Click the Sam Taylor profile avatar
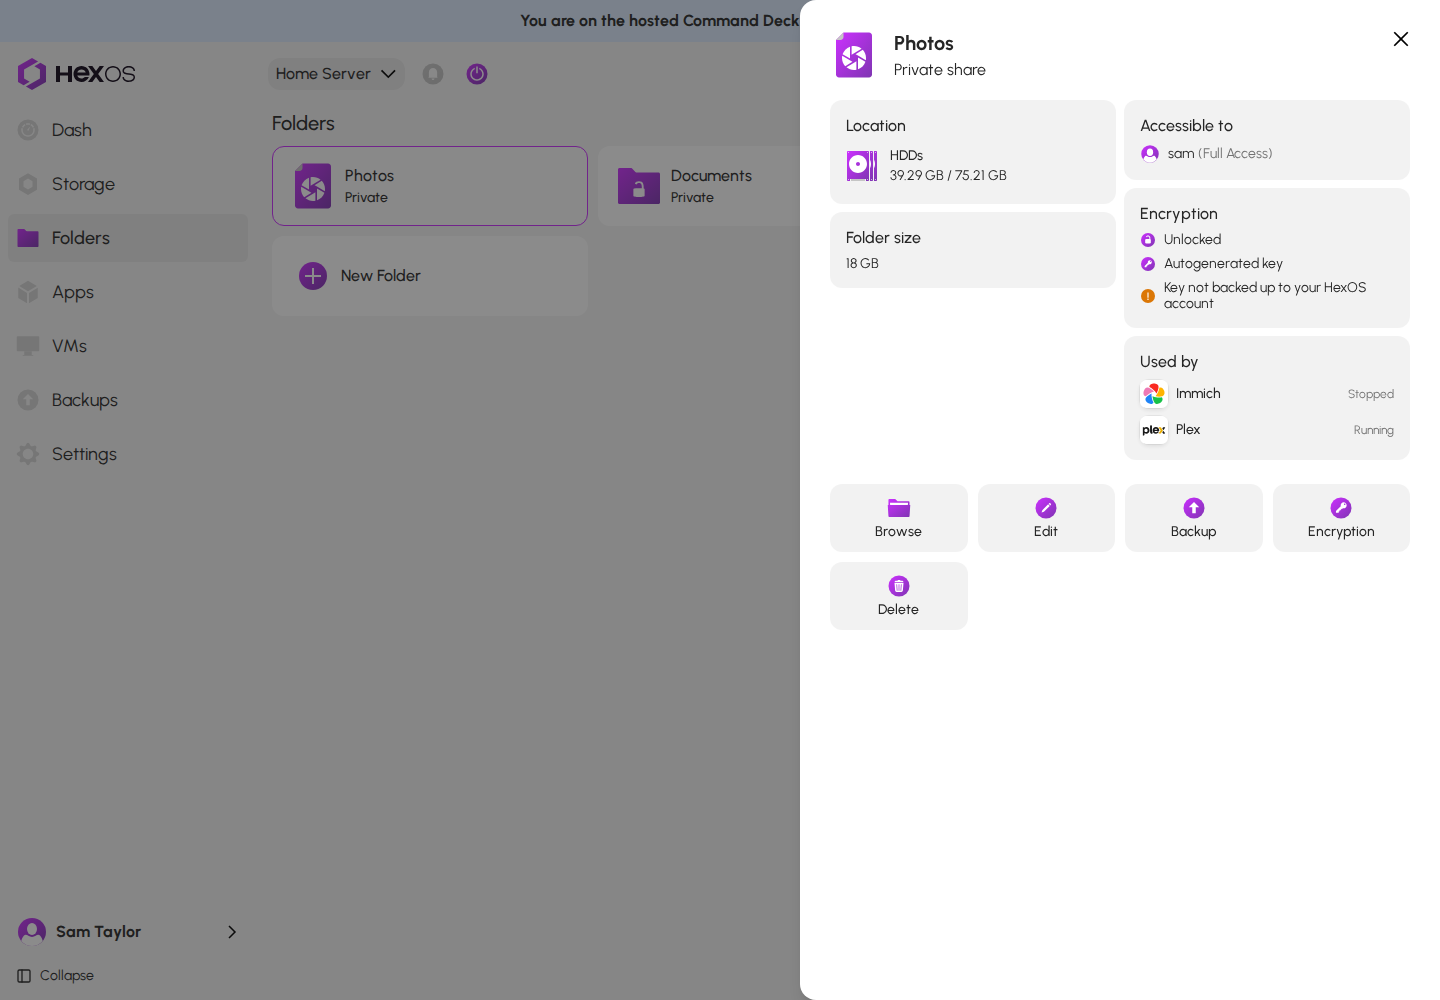 click(x=32, y=932)
